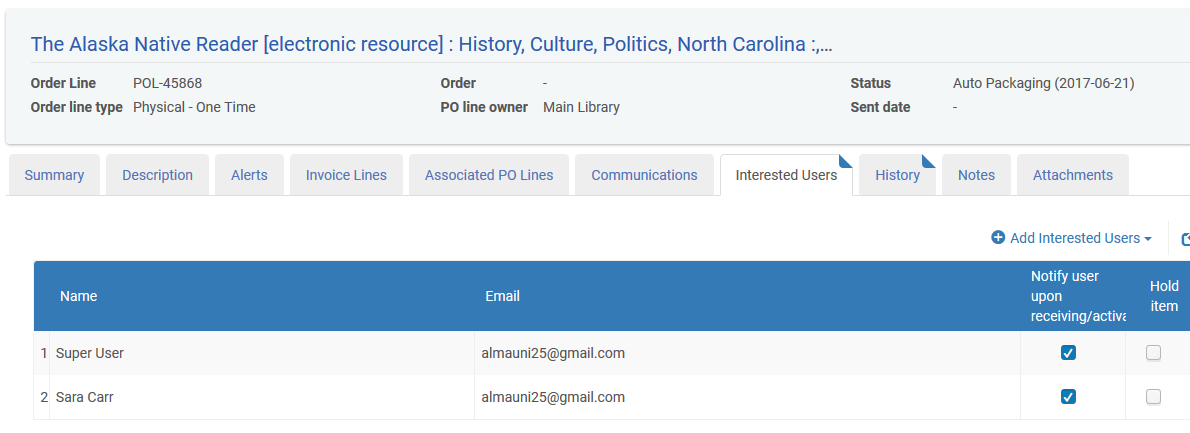
Task: Expand the Add Interested Users dropdown arrow
Action: [1148, 239]
